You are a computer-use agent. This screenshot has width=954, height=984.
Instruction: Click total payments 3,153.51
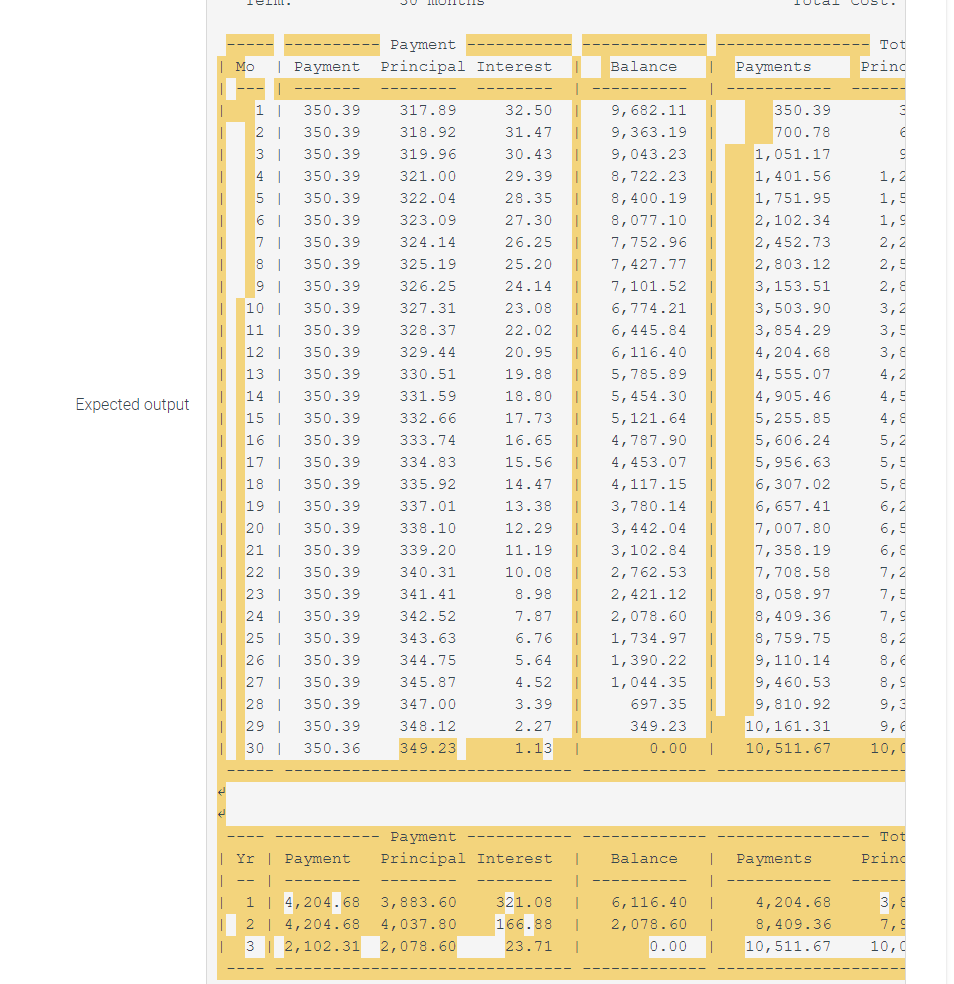tap(793, 286)
